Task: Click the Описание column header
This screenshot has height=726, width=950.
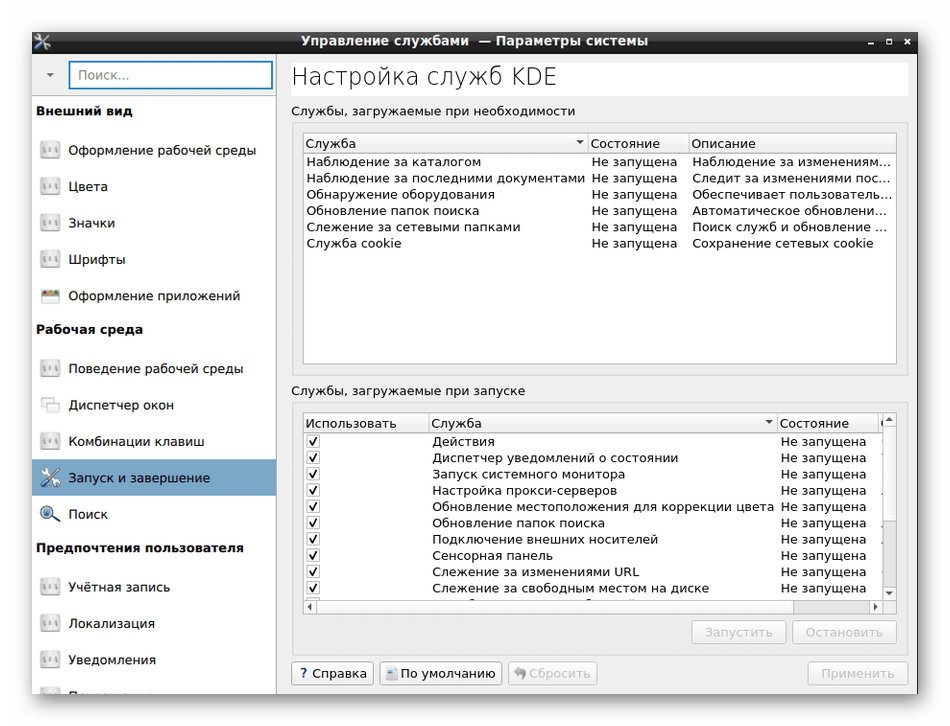Action: point(792,144)
